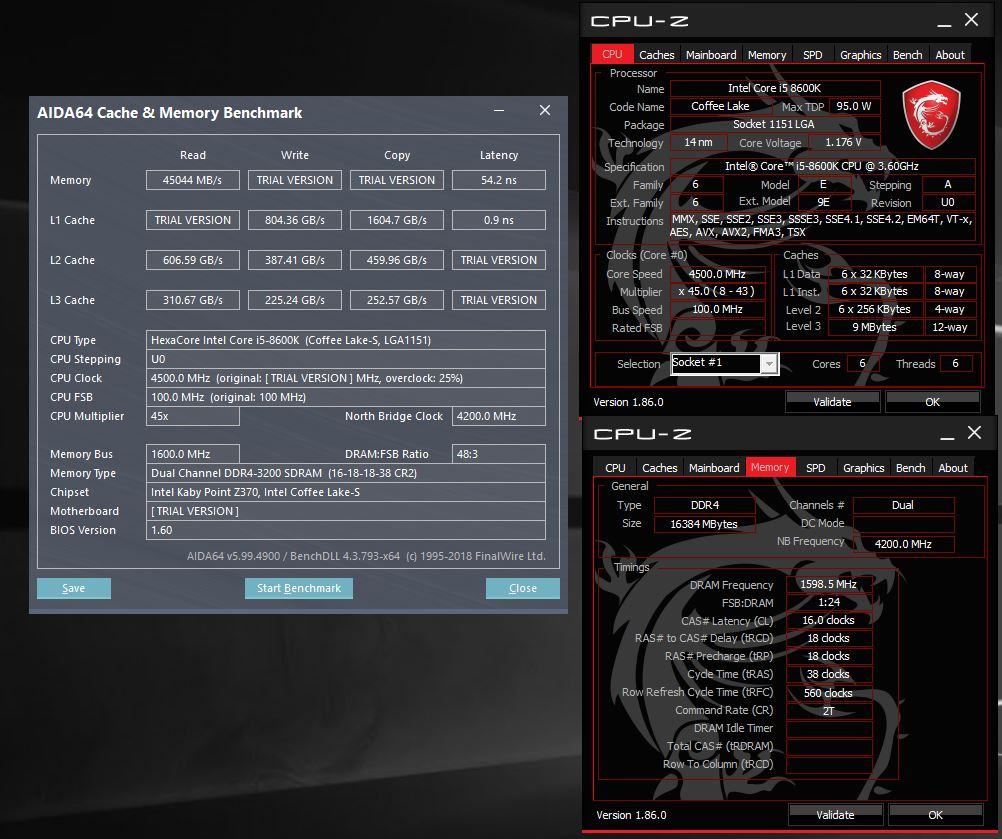Click Memory Bus 1600.0 MHz field

tap(192, 454)
